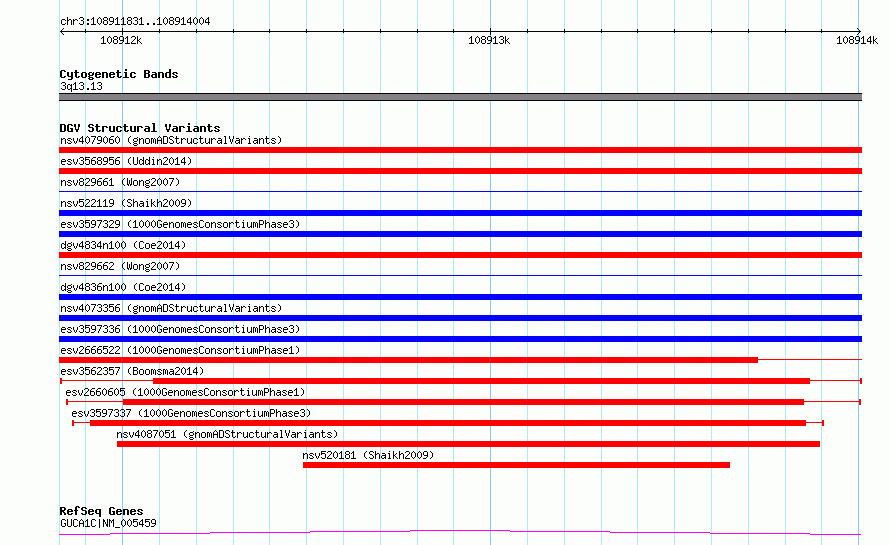Click the thin blue nsv829662 line

point(460,275)
